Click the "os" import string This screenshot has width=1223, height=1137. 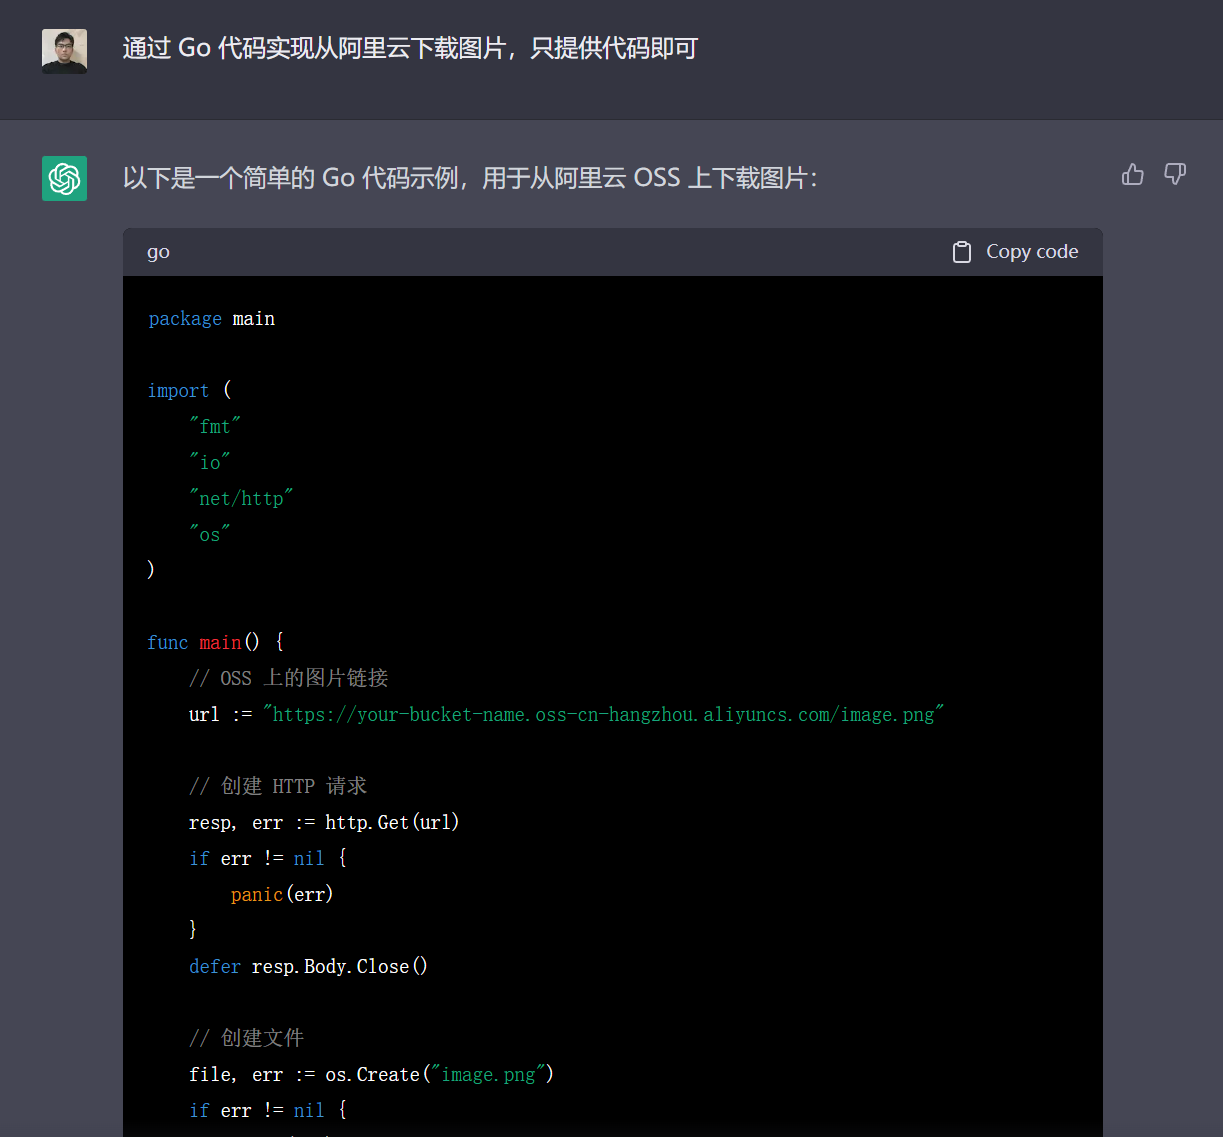click(210, 534)
